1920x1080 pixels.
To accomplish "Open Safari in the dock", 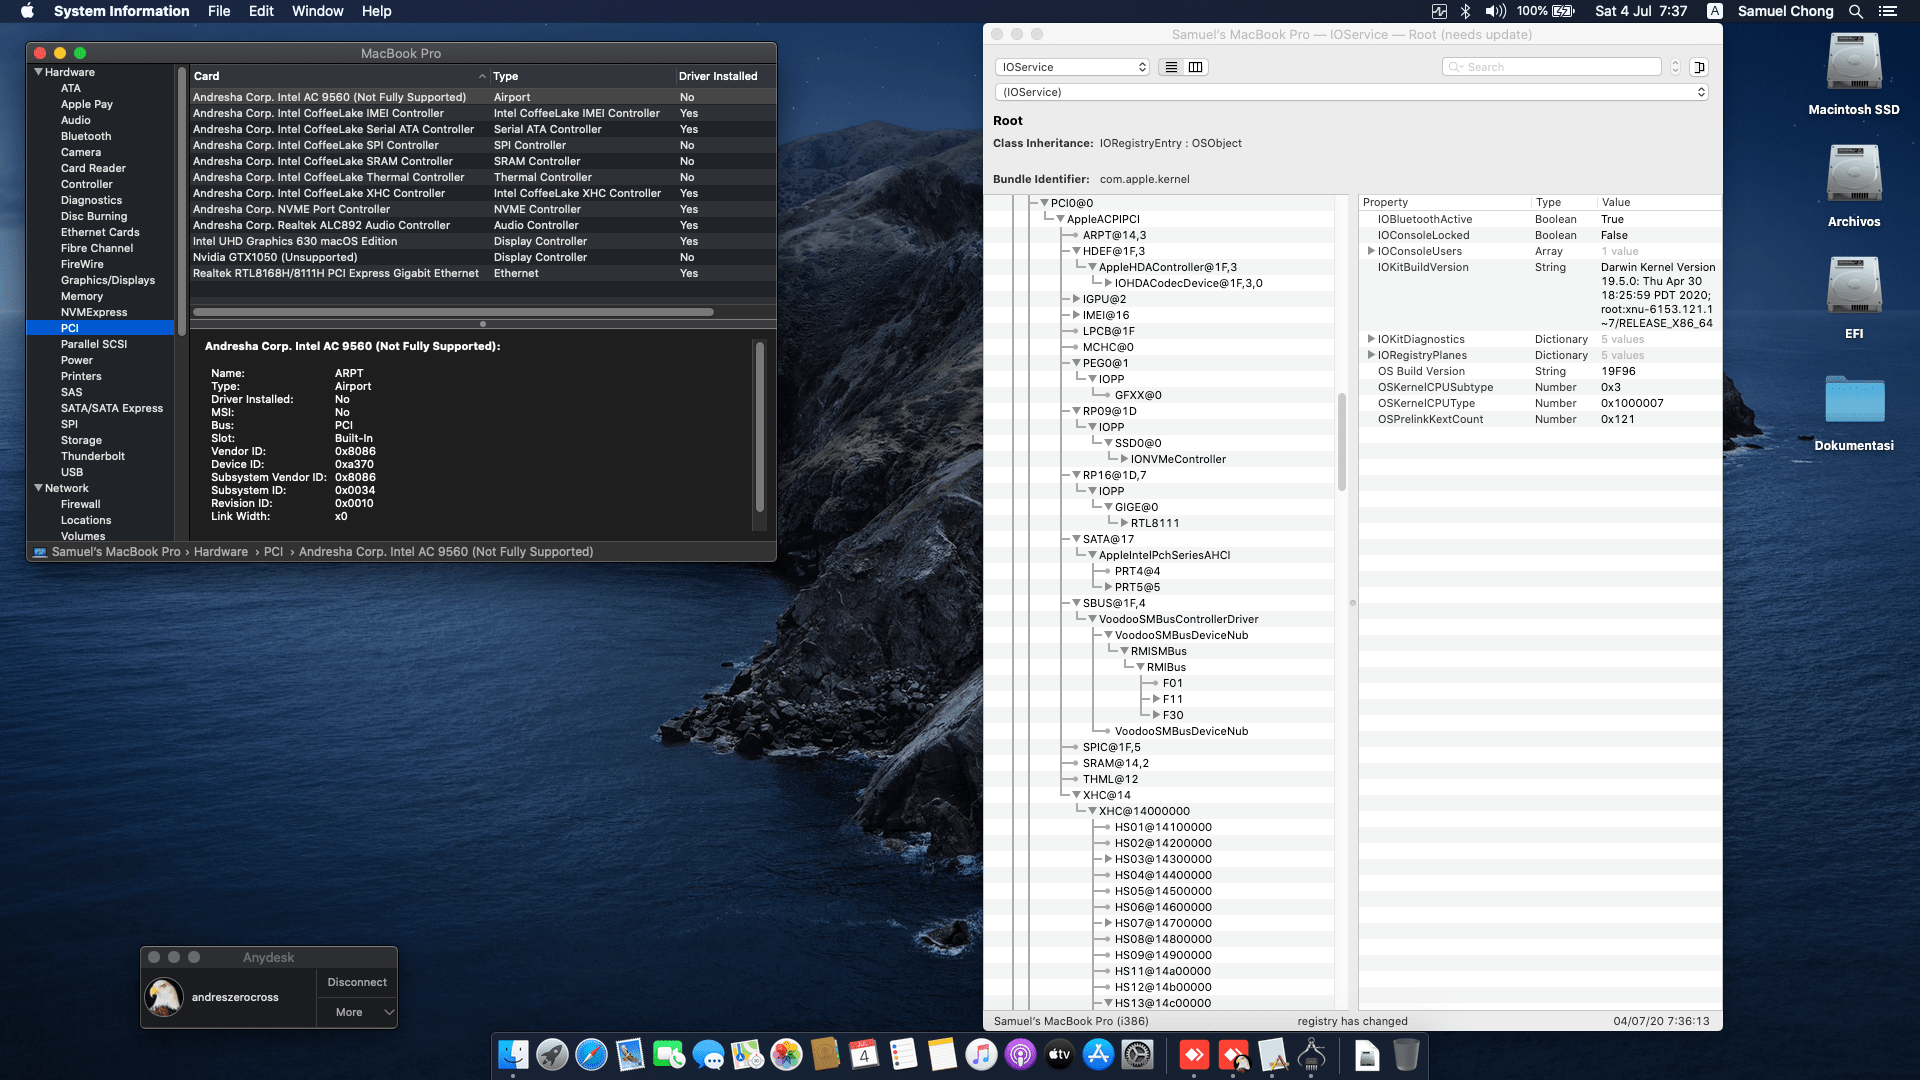I will [591, 1054].
